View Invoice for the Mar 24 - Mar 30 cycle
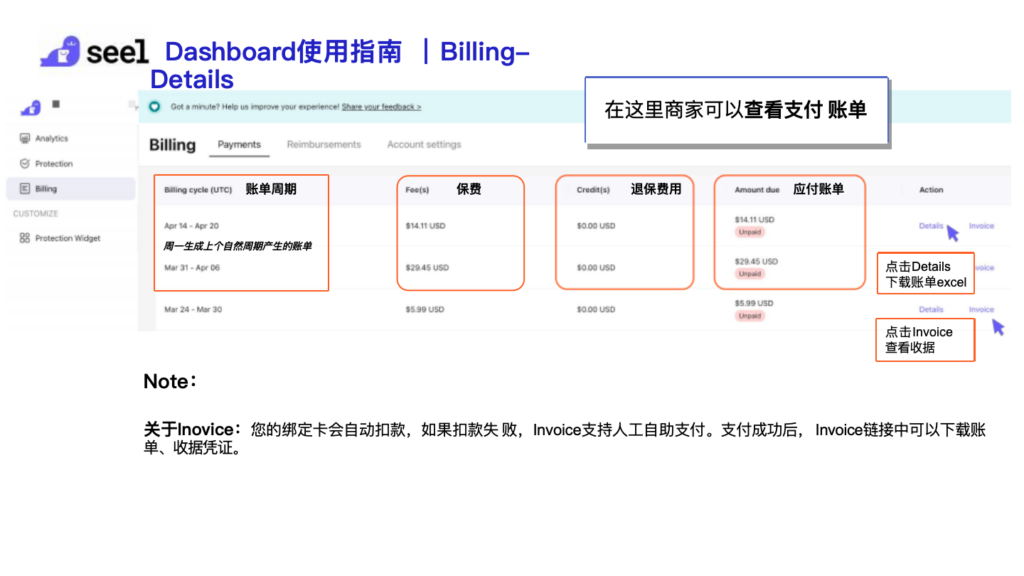Image resolution: width=1024 pixels, height=576 pixels. tap(981, 310)
